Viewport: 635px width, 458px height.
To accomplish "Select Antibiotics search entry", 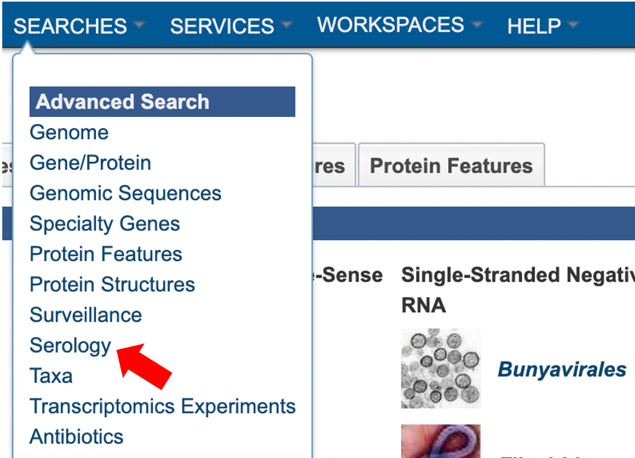I will pos(77,437).
